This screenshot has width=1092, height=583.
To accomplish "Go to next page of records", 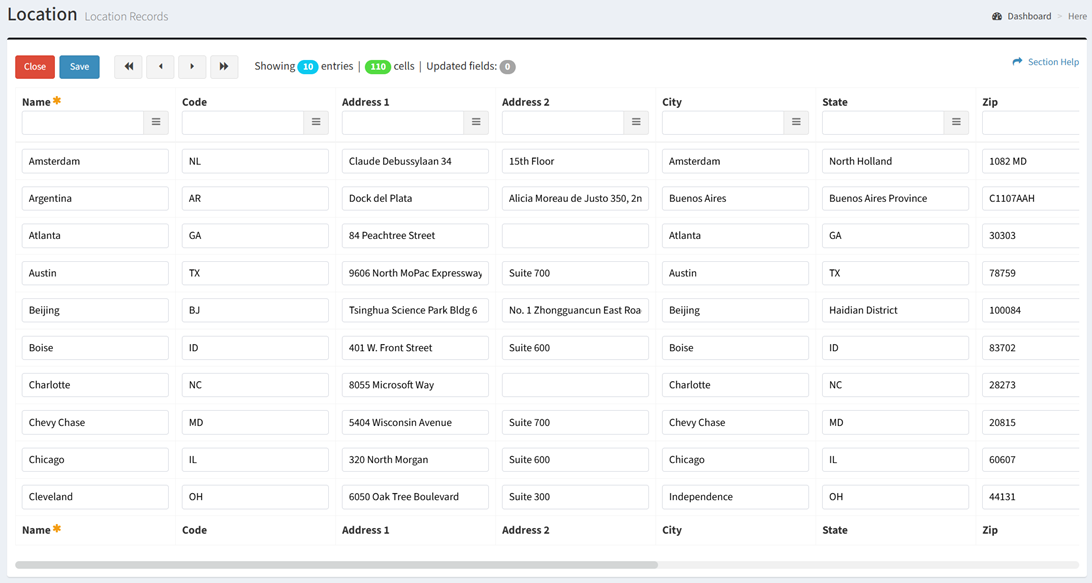I will click(x=192, y=67).
